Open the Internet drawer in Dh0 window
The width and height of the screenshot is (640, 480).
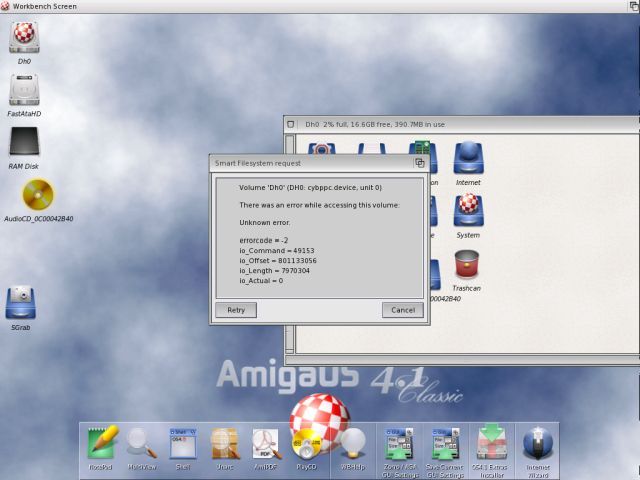(x=468, y=158)
